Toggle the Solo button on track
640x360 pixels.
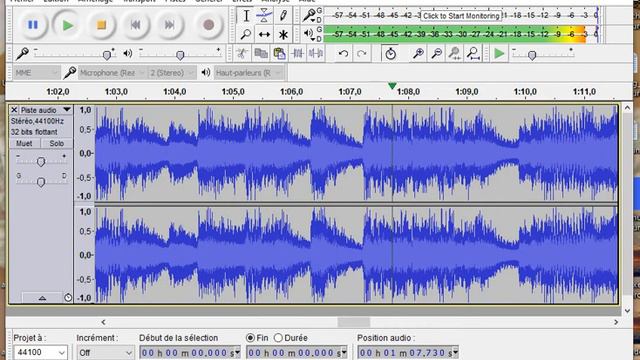tap(56, 143)
